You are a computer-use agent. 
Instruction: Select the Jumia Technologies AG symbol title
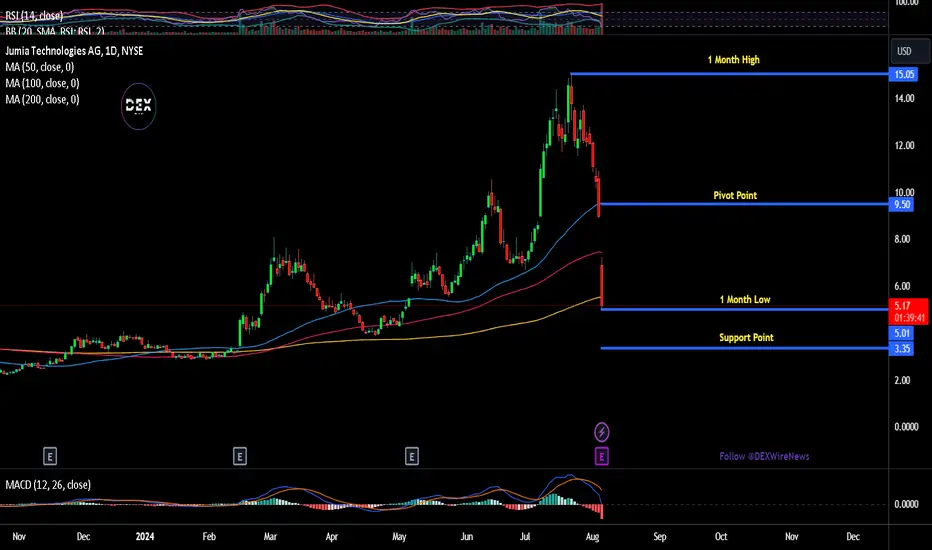[x=74, y=51]
